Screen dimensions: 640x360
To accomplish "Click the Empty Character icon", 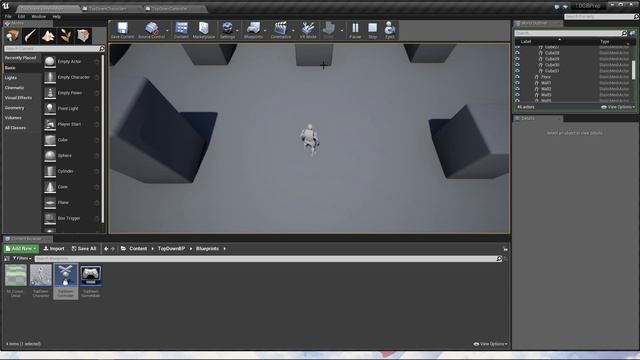I will click(50, 77).
